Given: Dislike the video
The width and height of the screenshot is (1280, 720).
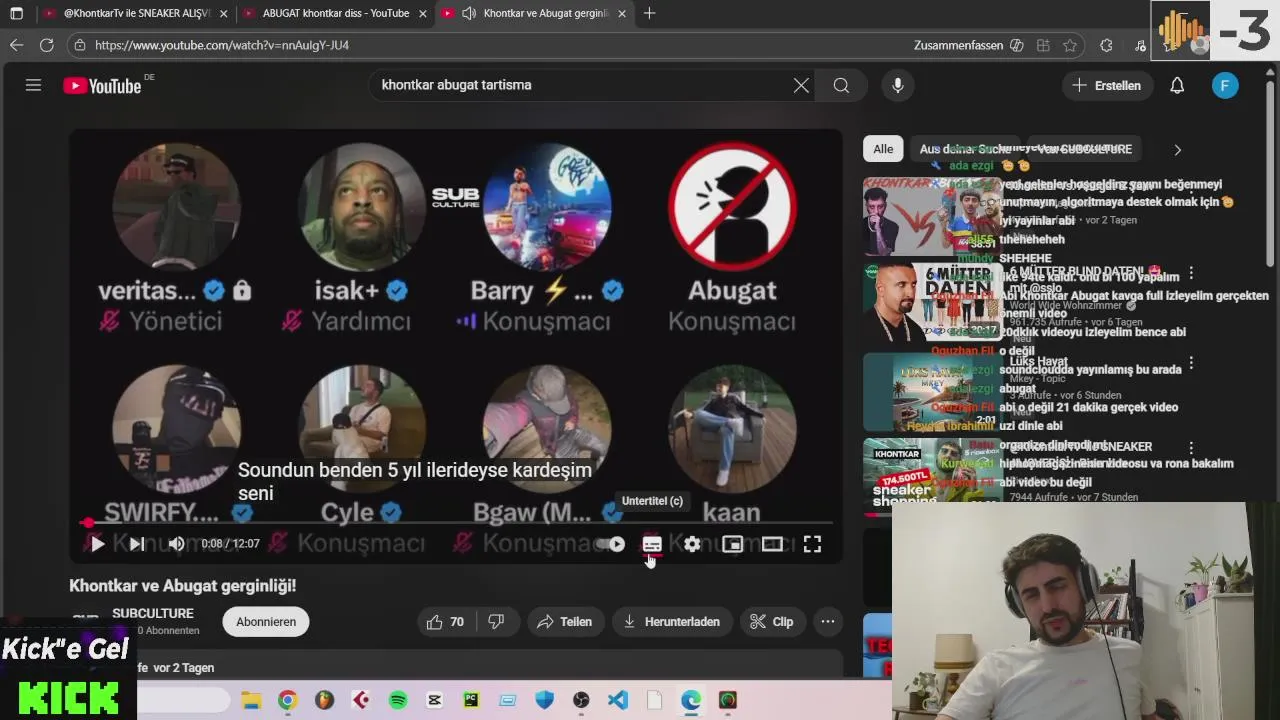Looking at the screenshot, I should [x=496, y=622].
